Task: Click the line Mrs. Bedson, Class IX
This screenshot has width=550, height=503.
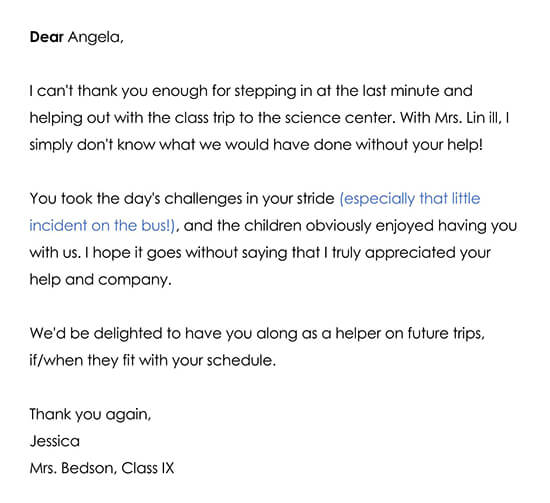Action: pos(102,468)
